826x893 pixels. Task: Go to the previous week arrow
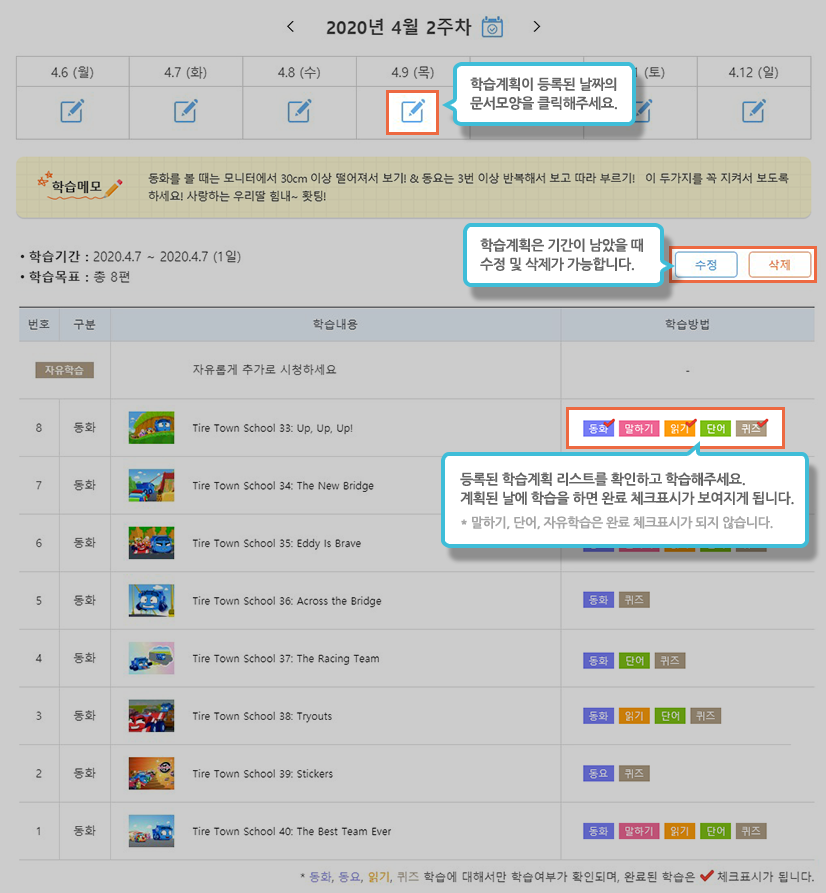[291, 27]
